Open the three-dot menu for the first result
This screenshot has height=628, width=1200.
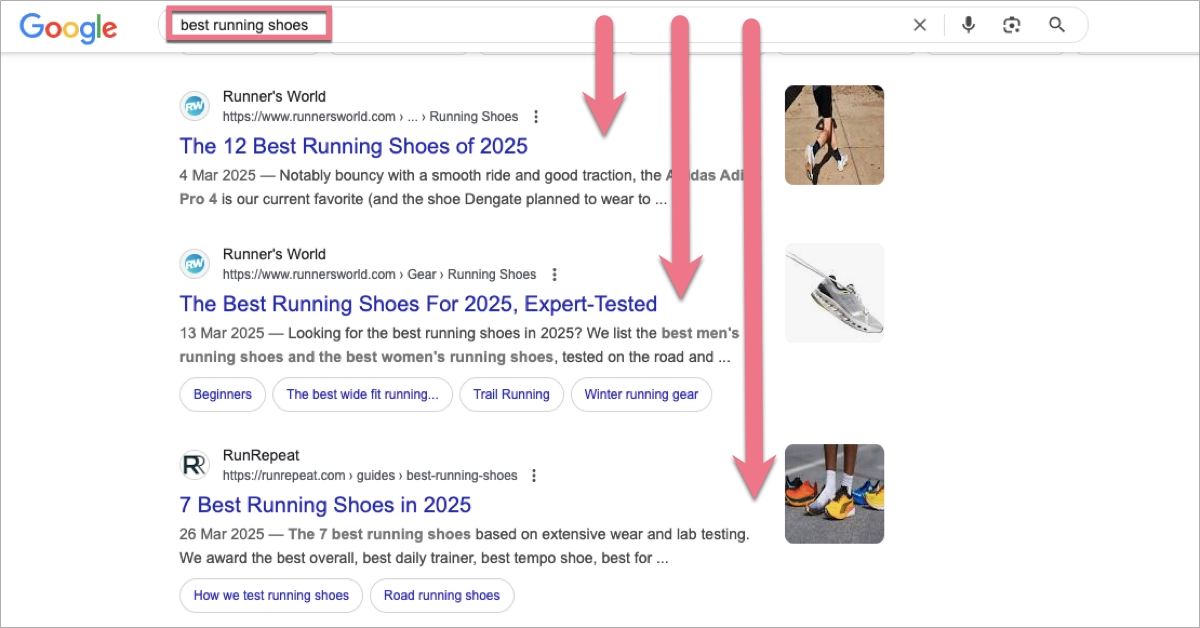537,116
